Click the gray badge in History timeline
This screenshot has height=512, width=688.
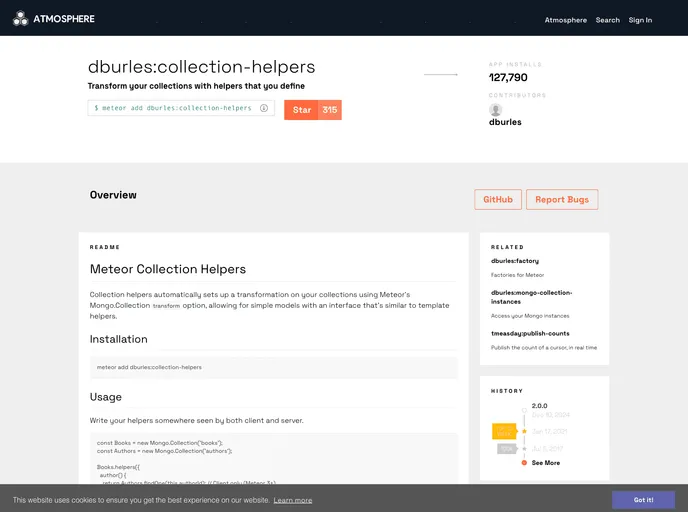tap(507, 449)
